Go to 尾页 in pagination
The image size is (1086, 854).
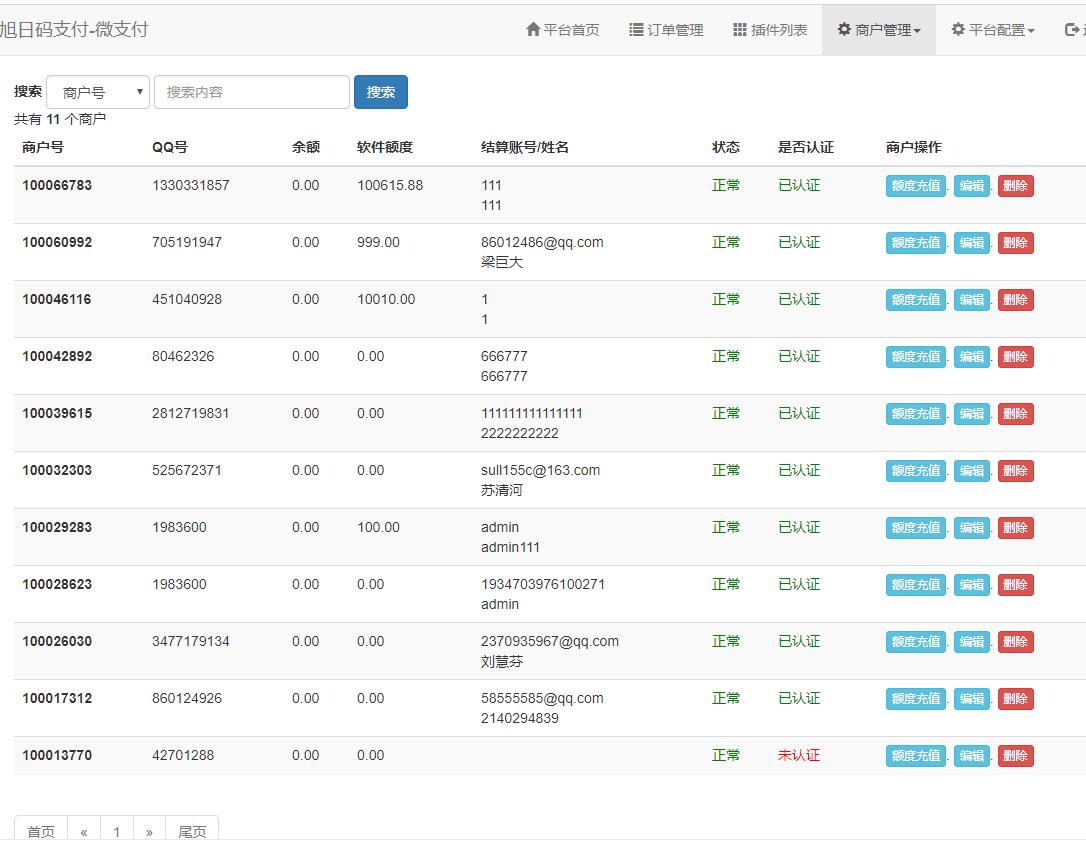(192, 832)
